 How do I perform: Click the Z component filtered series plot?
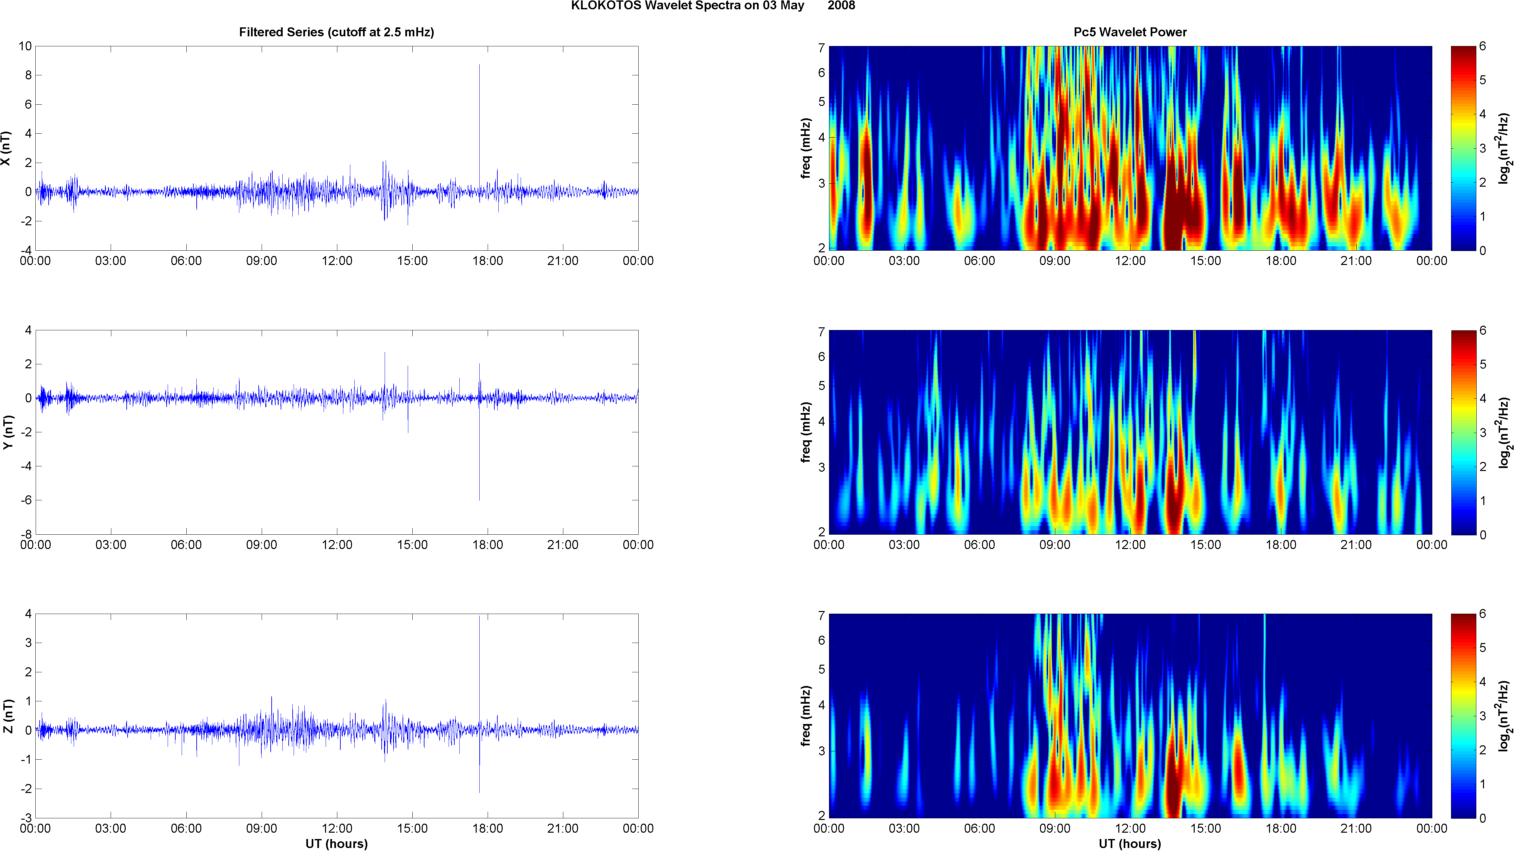coord(337,716)
